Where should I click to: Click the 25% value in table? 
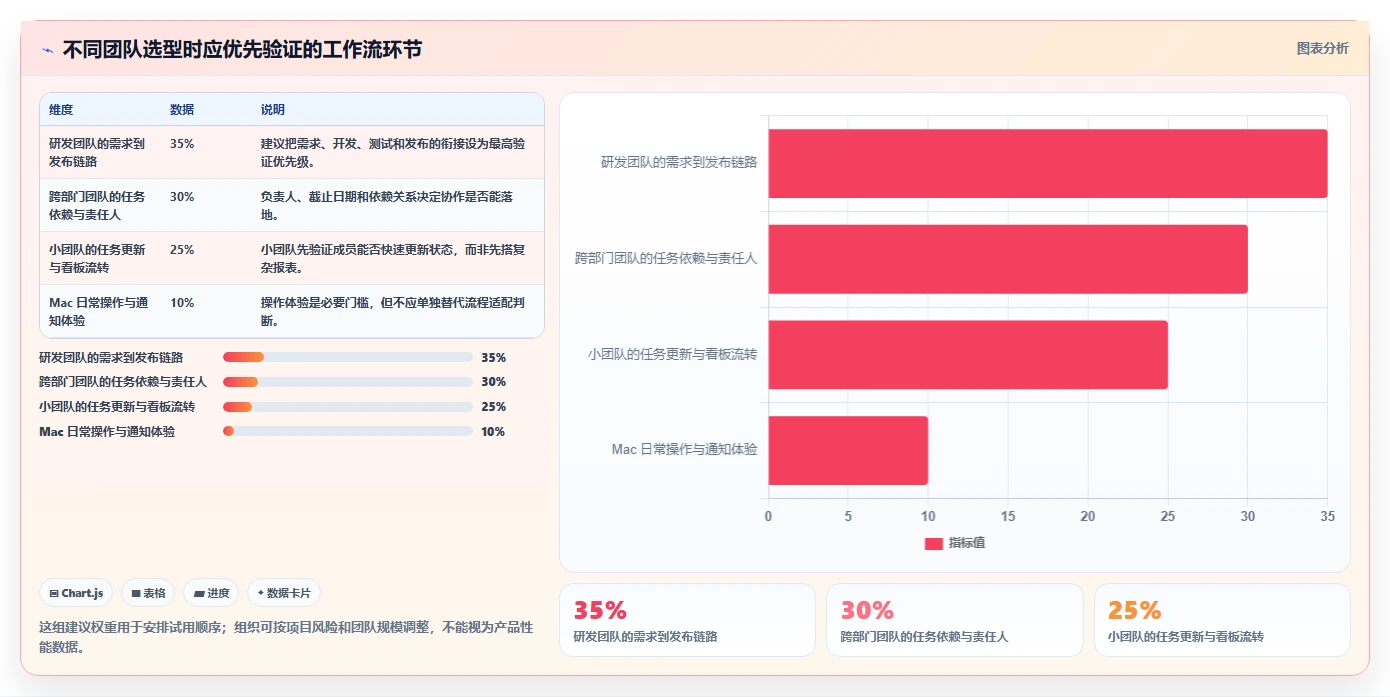point(182,250)
